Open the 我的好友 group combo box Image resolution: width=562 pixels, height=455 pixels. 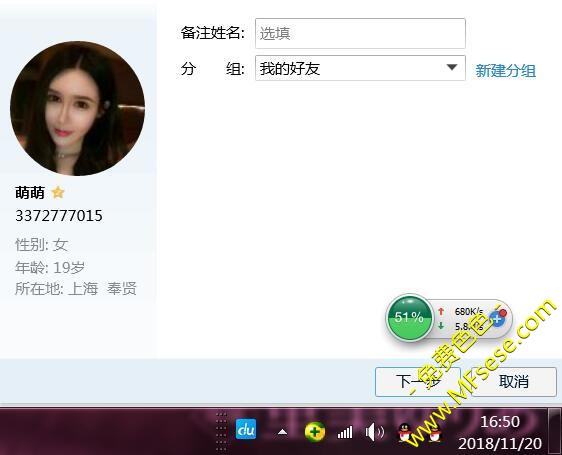click(x=360, y=68)
